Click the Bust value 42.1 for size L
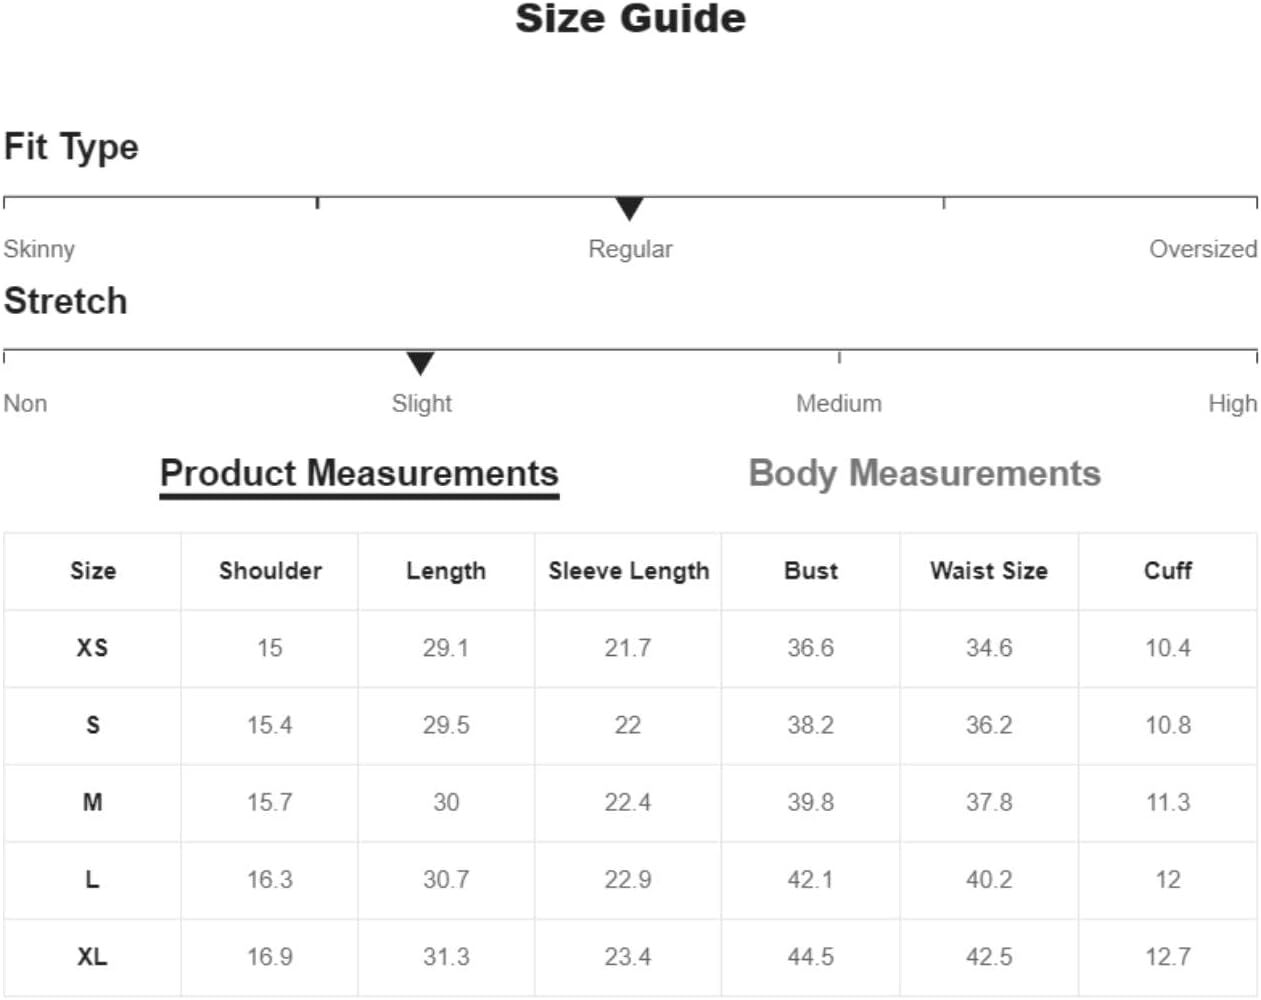The image size is (1261, 1000). tap(810, 880)
